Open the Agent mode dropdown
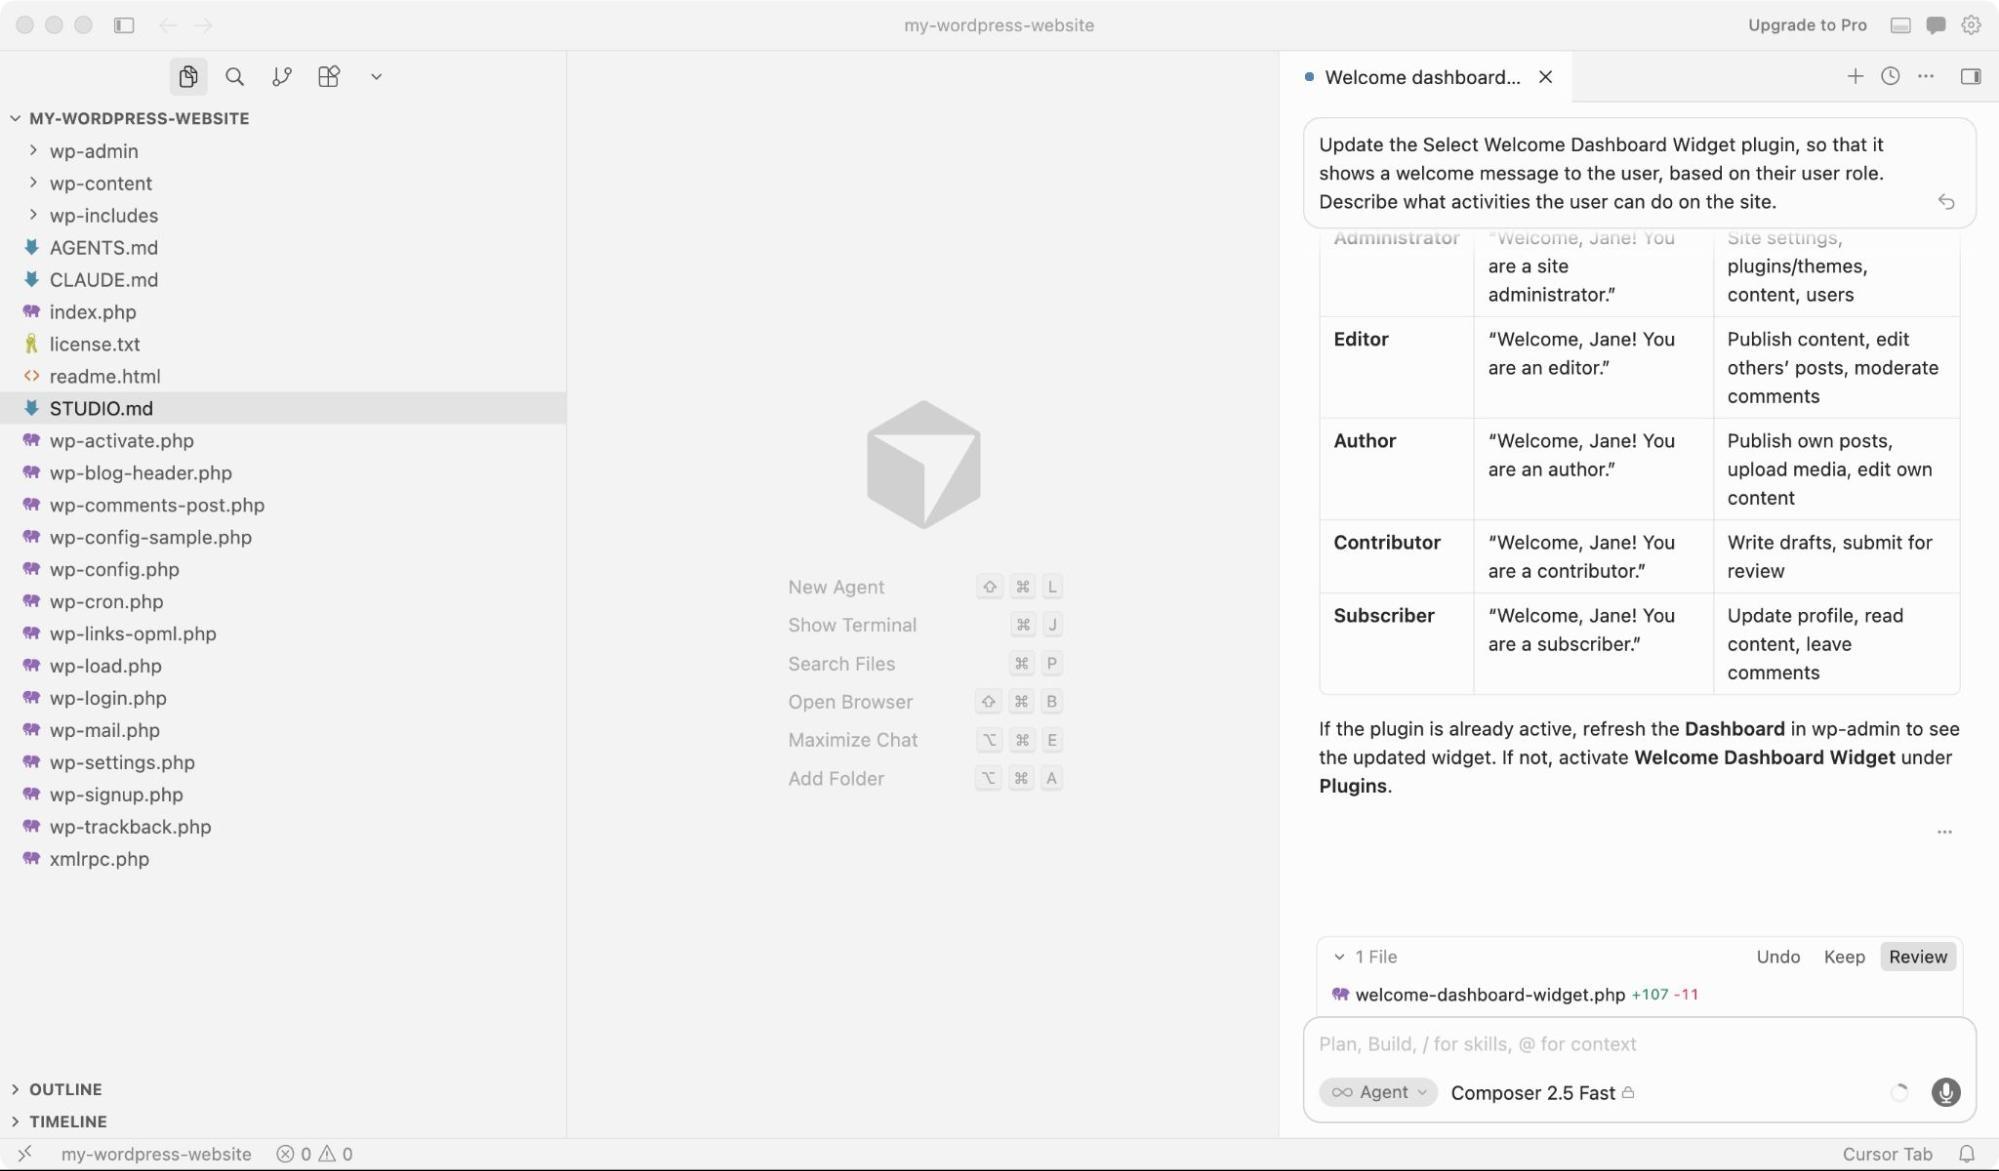The image size is (1999, 1171). click(x=1378, y=1093)
